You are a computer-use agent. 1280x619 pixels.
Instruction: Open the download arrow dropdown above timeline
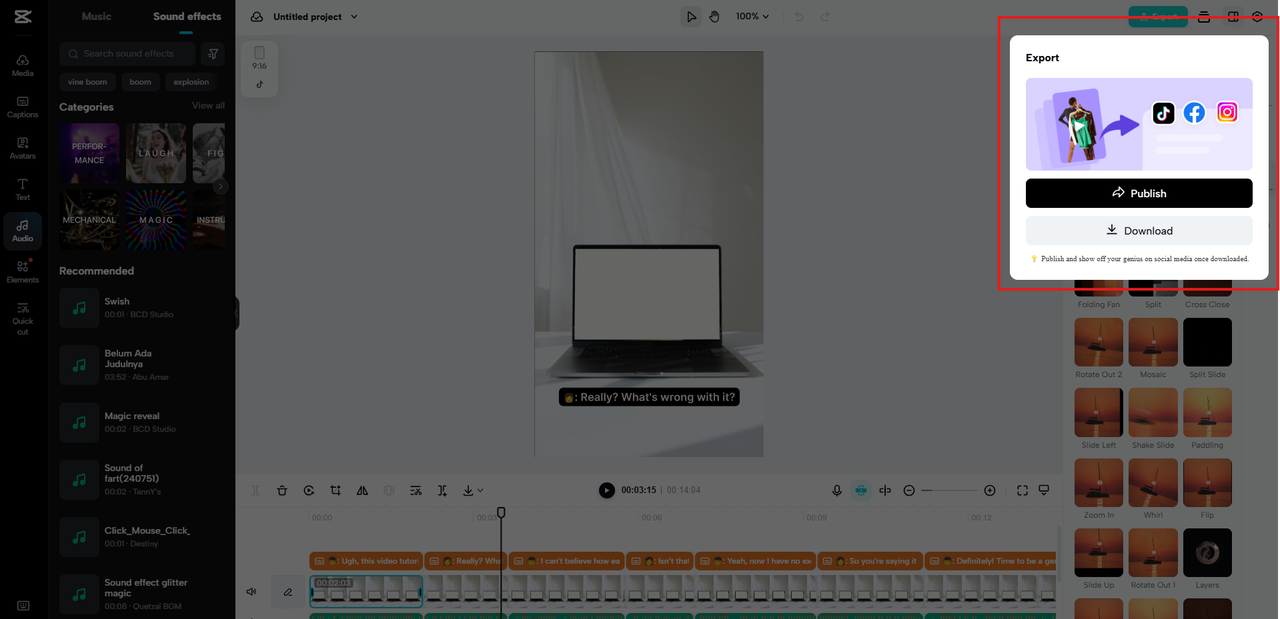pyautogui.click(x=473, y=491)
